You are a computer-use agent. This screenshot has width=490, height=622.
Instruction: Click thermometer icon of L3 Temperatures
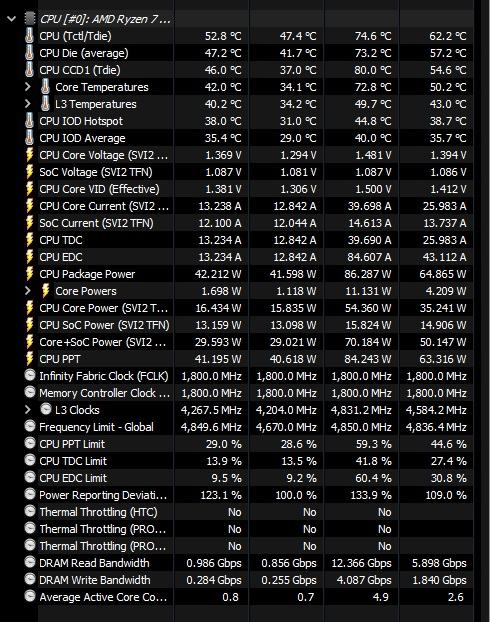45,104
